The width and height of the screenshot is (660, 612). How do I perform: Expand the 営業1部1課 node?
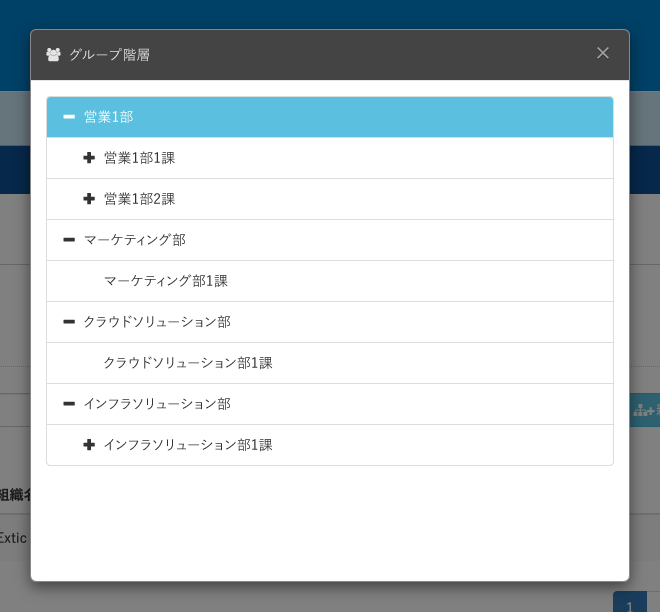[89, 158]
